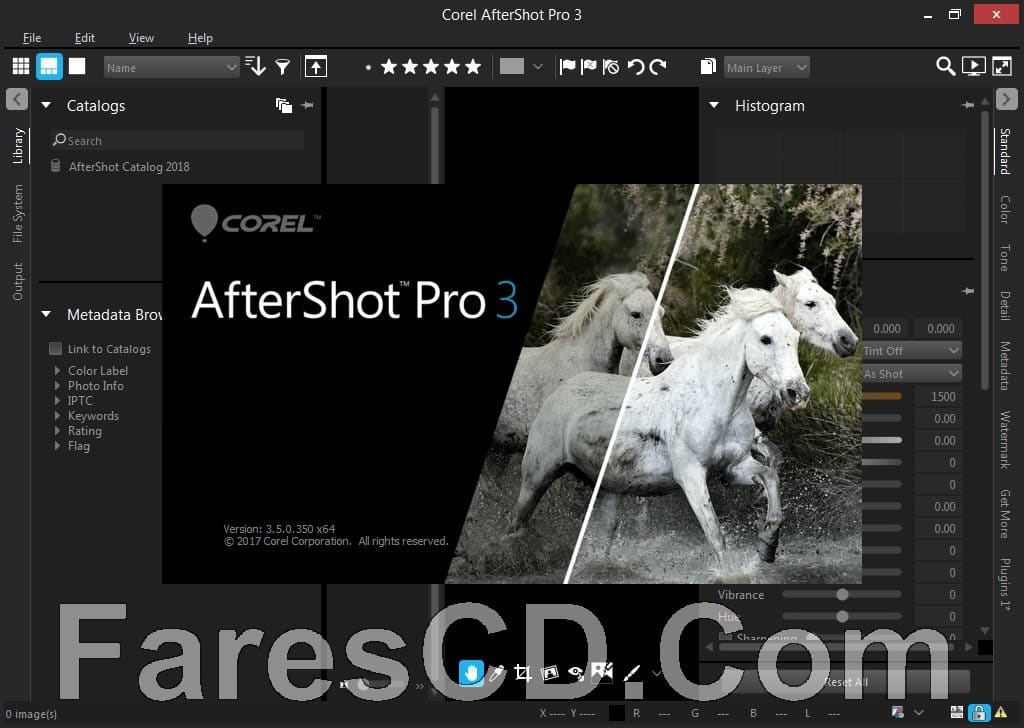Open the Color tools tab
Image resolution: width=1024 pixels, height=728 pixels.
(x=1004, y=209)
